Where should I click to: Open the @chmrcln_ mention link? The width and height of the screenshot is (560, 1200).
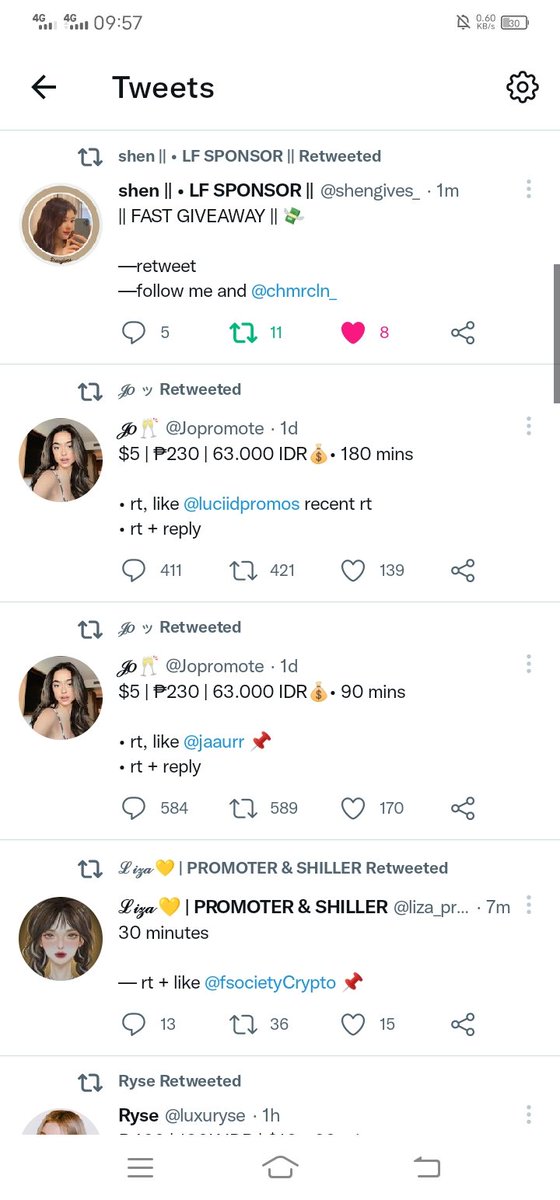coord(294,291)
